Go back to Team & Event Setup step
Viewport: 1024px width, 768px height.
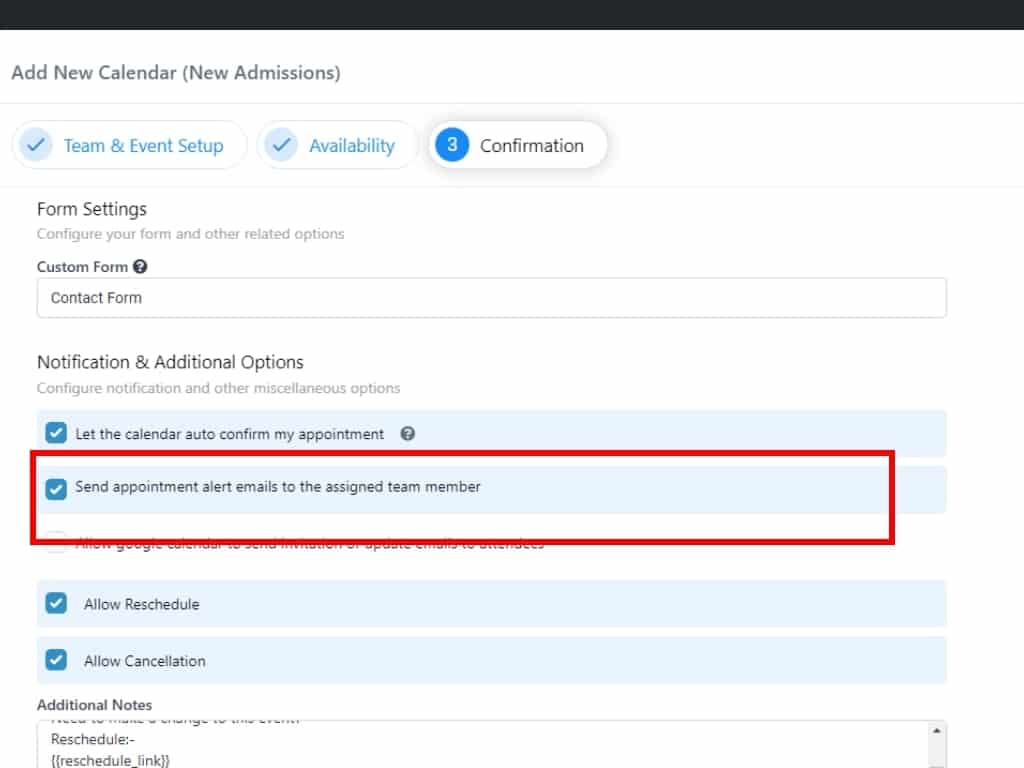(x=143, y=146)
